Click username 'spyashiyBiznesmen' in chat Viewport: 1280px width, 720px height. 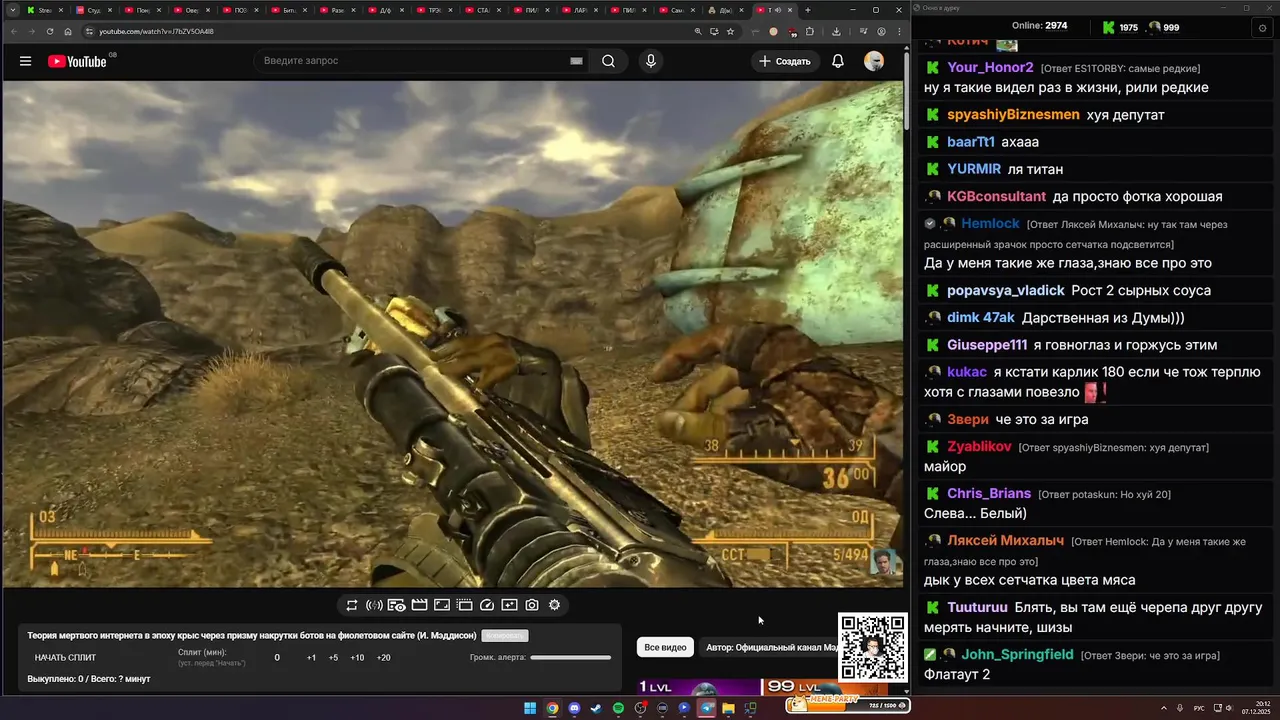tap(1013, 114)
